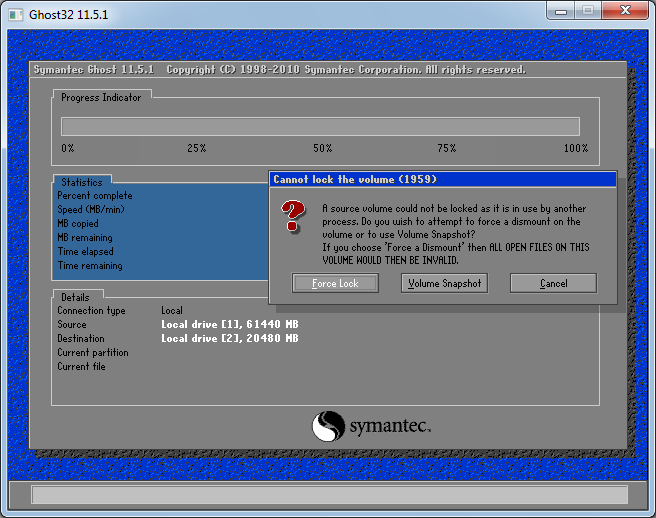Click the 'Speed (MB/min)' statistic
The height and width of the screenshot is (518, 656).
coord(91,209)
